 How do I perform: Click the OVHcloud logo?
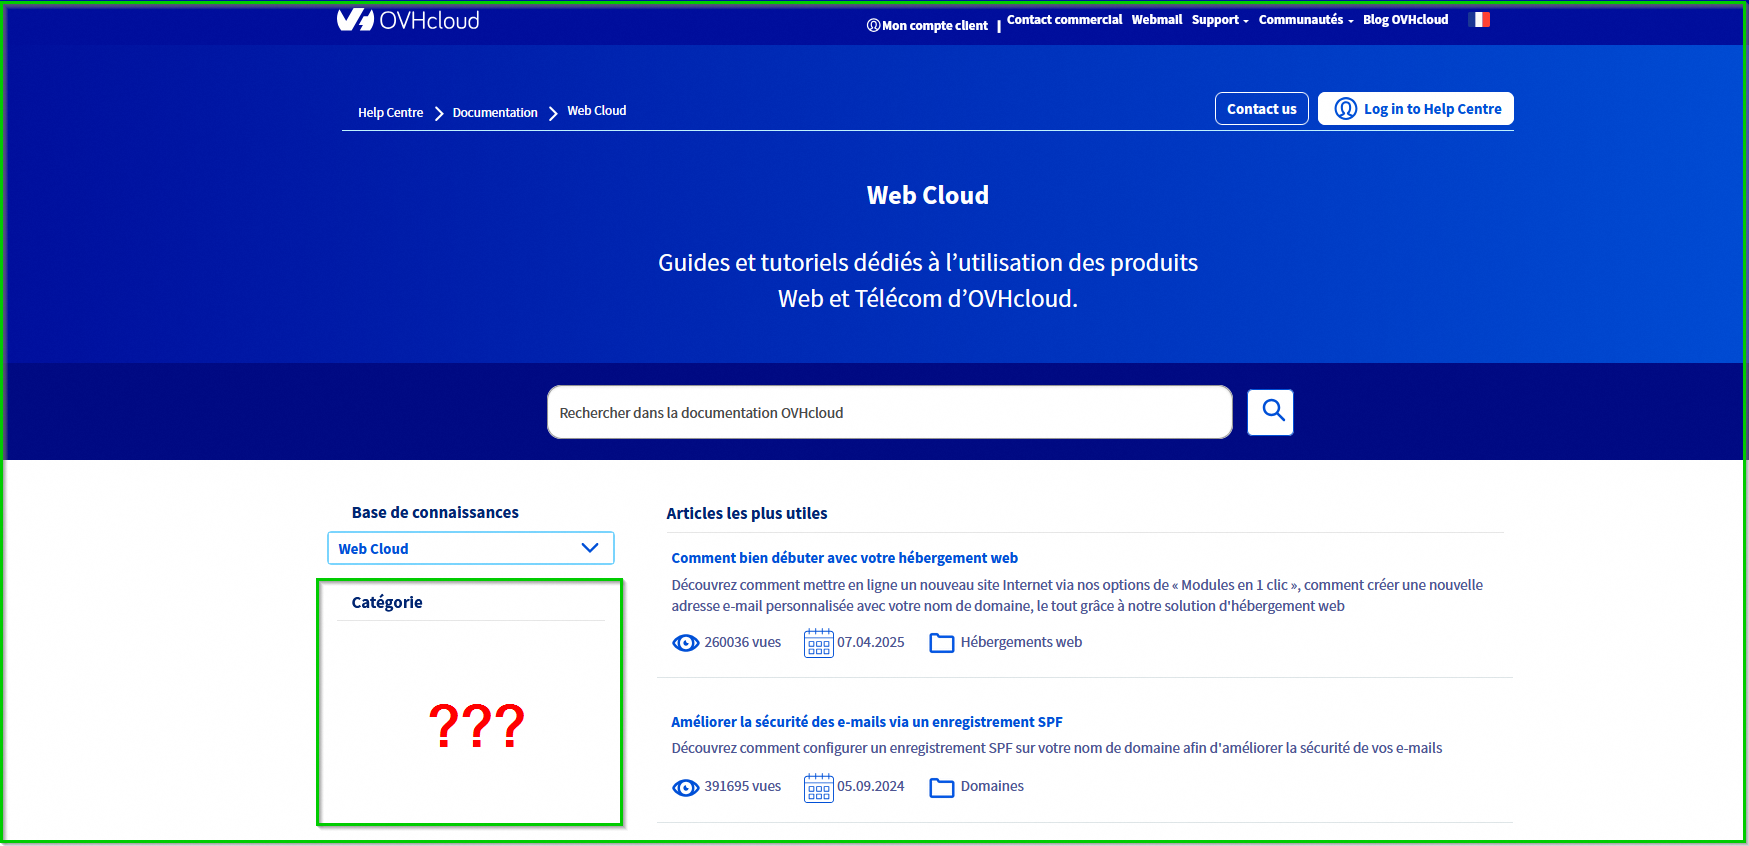point(408,20)
